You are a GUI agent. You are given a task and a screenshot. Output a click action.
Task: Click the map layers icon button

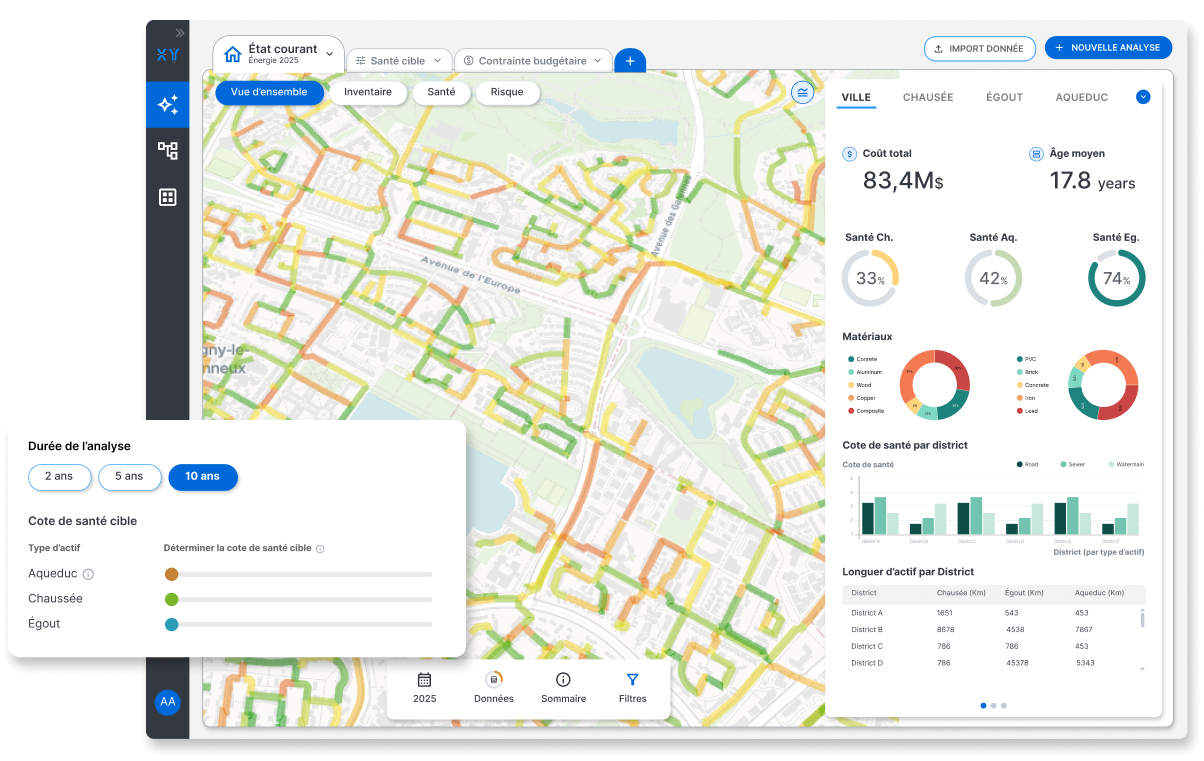click(x=802, y=93)
